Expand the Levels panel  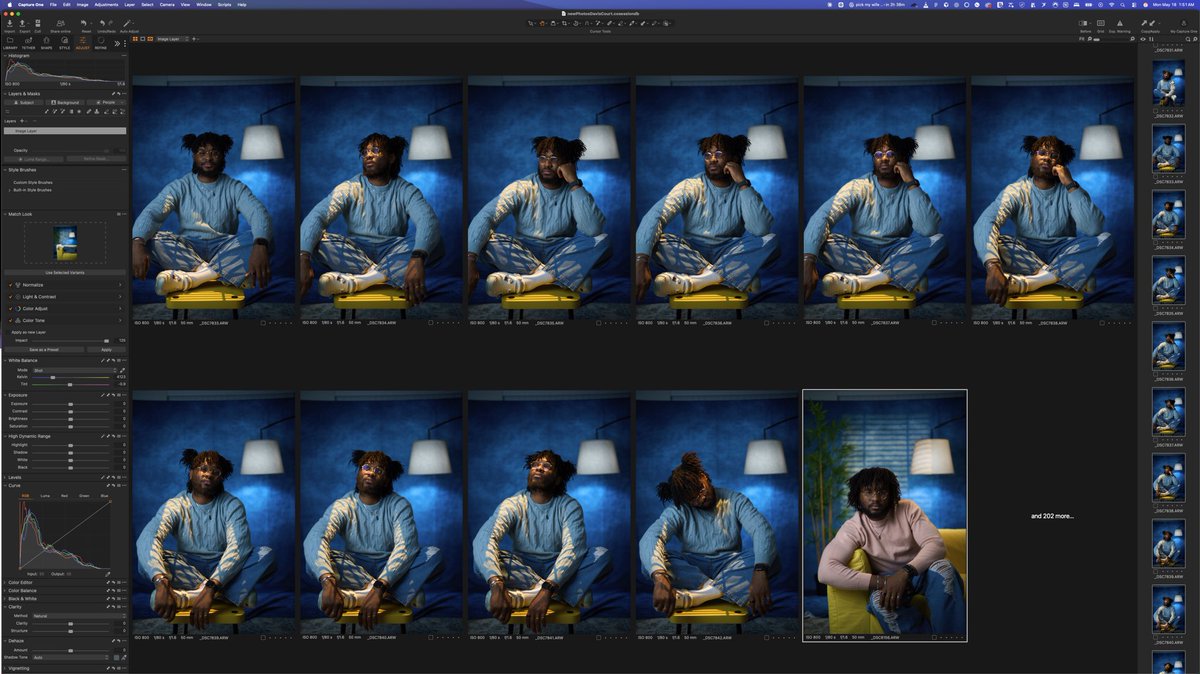pos(4,477)
